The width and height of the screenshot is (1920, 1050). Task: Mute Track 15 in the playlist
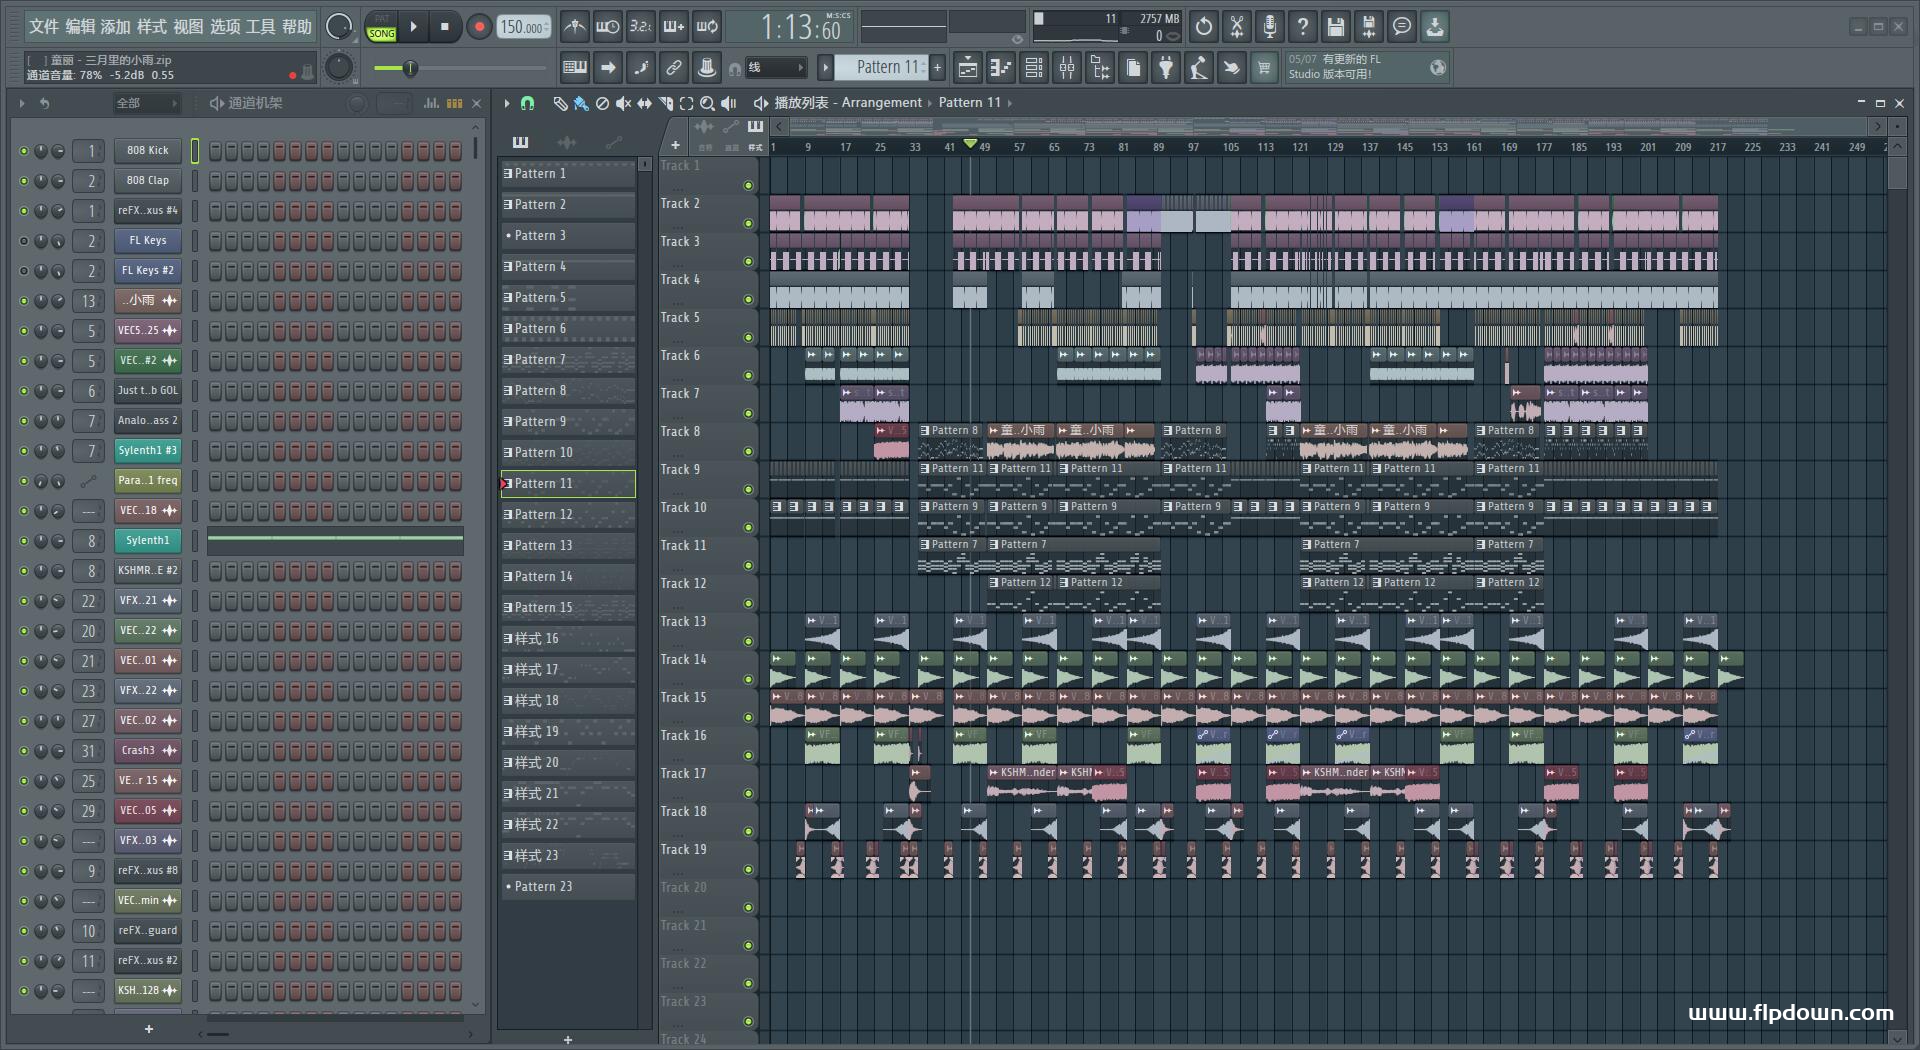tap(748, 718)
